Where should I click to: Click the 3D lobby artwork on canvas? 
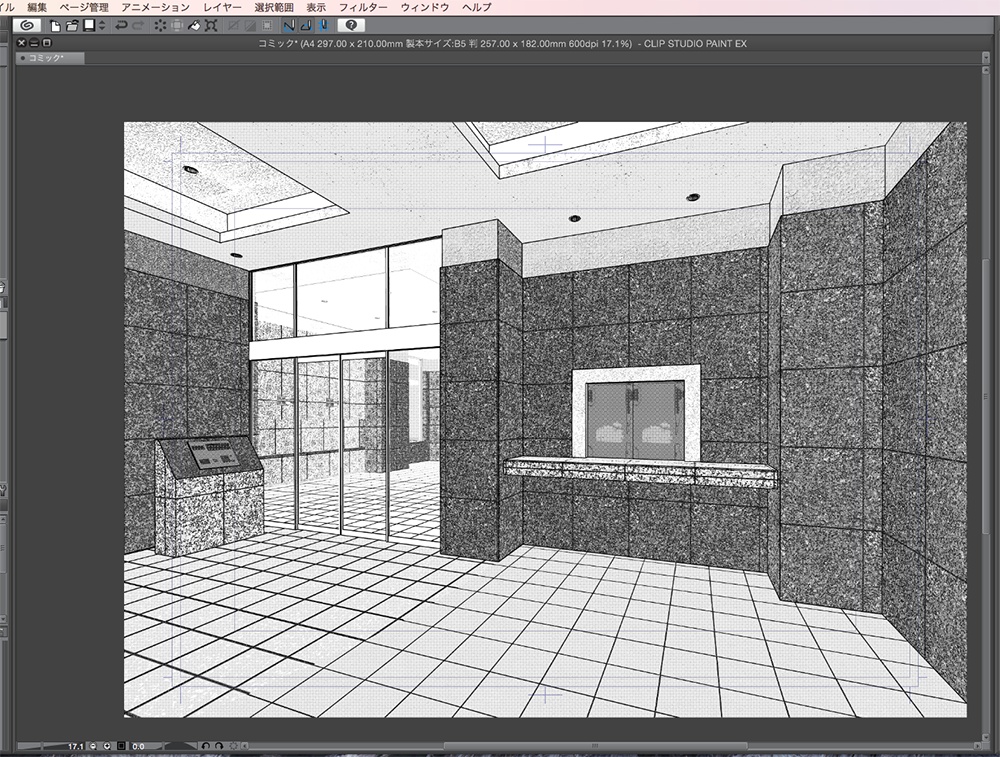pos(545,420)
